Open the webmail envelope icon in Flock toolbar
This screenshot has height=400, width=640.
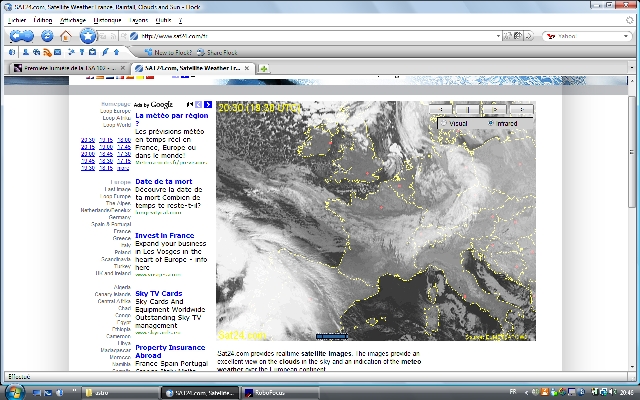(x=57, y=52)
